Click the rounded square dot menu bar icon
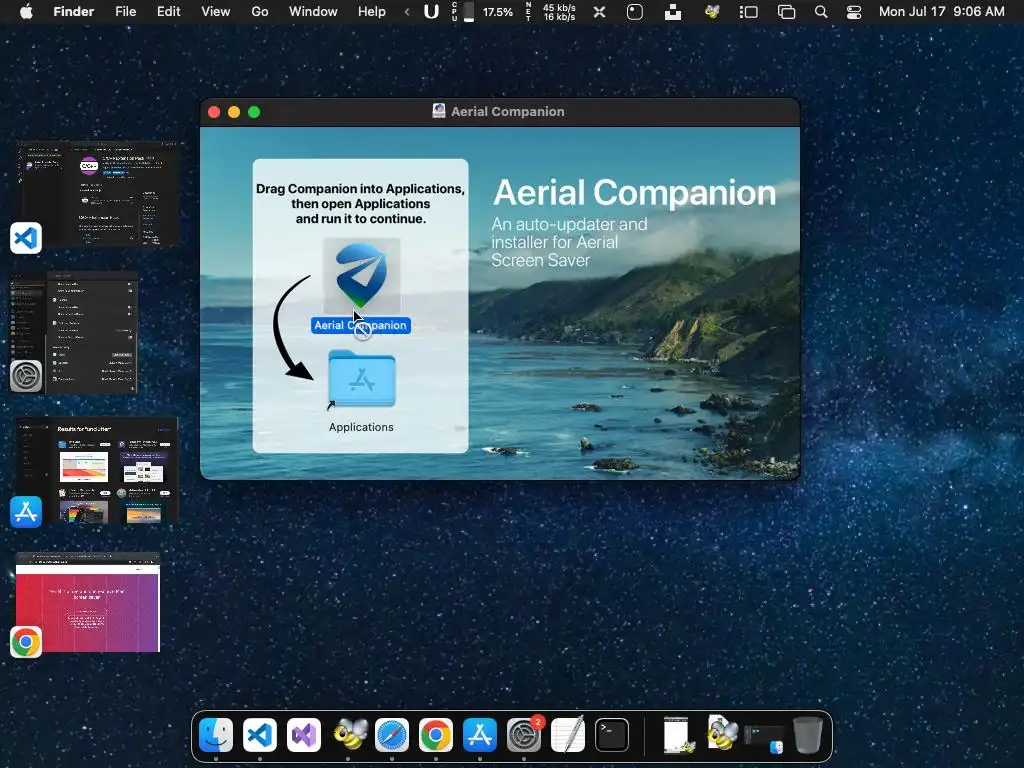1024x768 pixels. tap(635, 12)
